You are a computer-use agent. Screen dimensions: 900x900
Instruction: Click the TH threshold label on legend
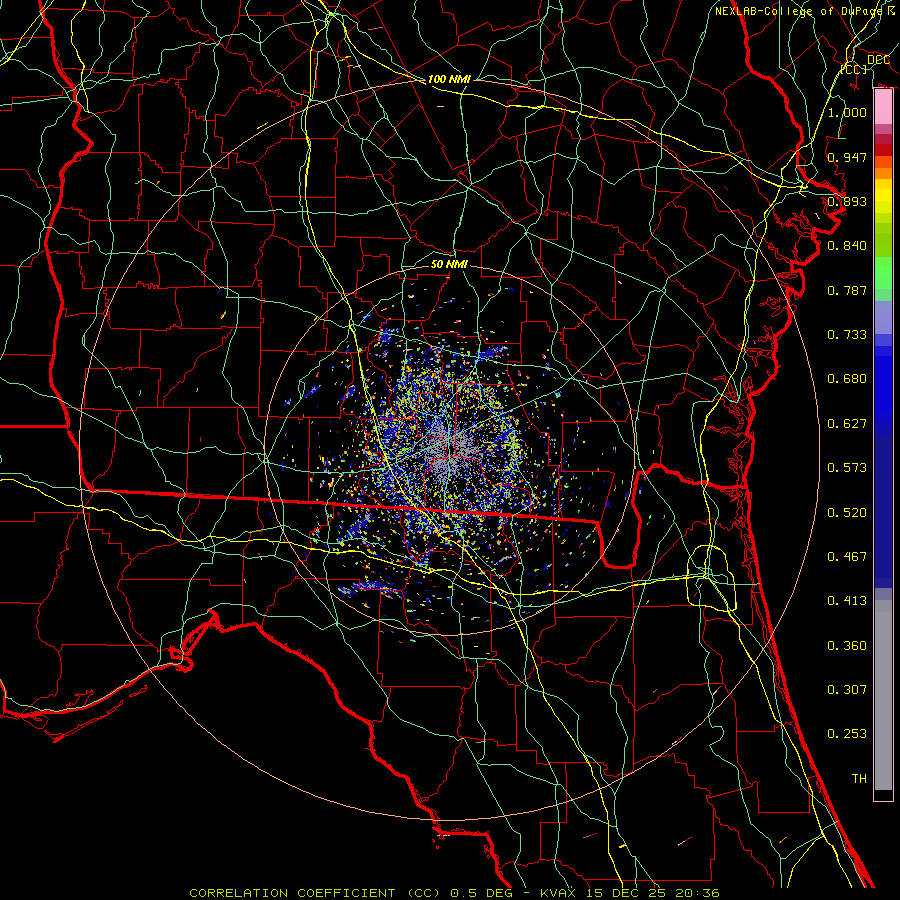tap(859, 779)
